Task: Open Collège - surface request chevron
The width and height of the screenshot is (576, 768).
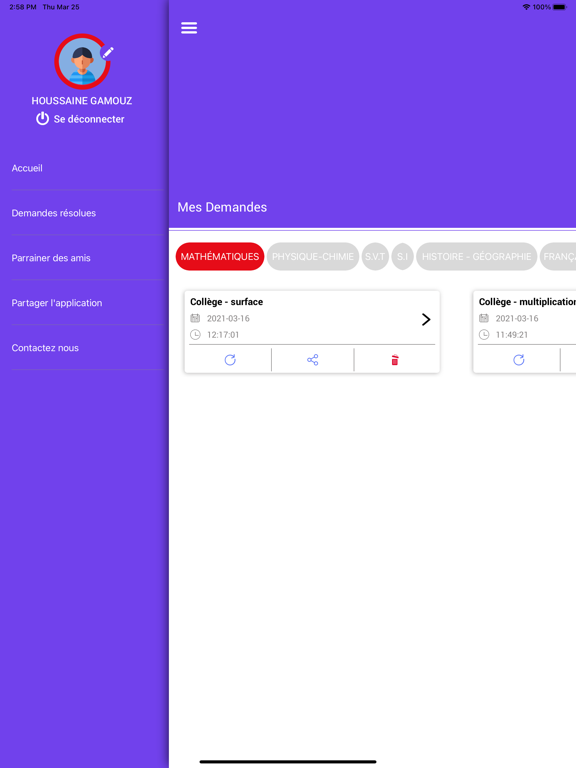Action: (426, 319)
